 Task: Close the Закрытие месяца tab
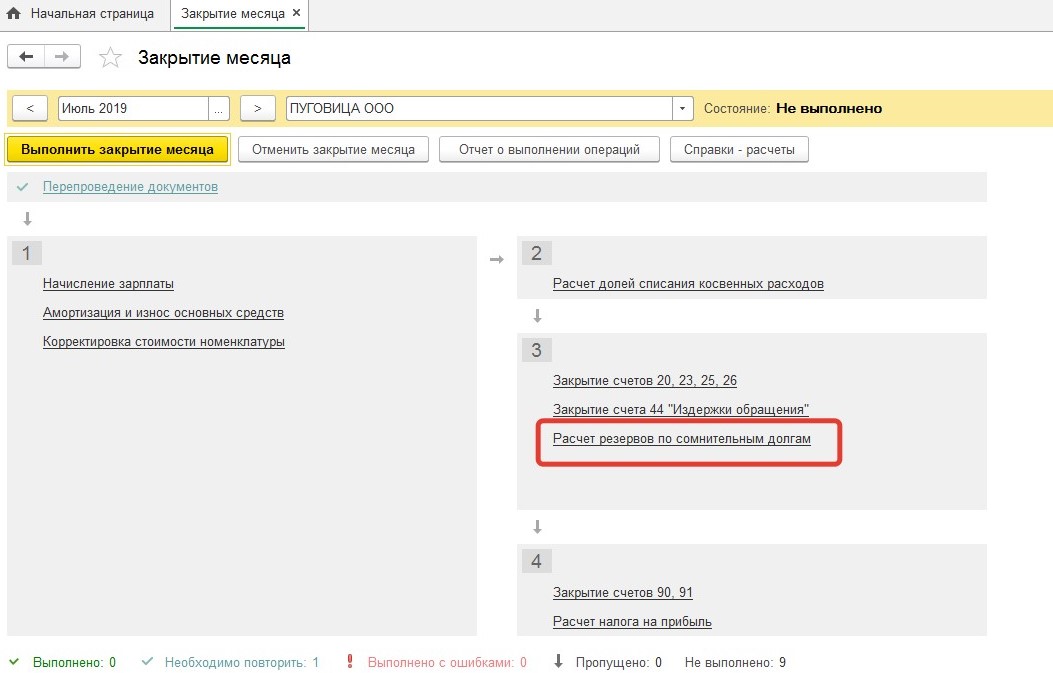coord(296,14)
